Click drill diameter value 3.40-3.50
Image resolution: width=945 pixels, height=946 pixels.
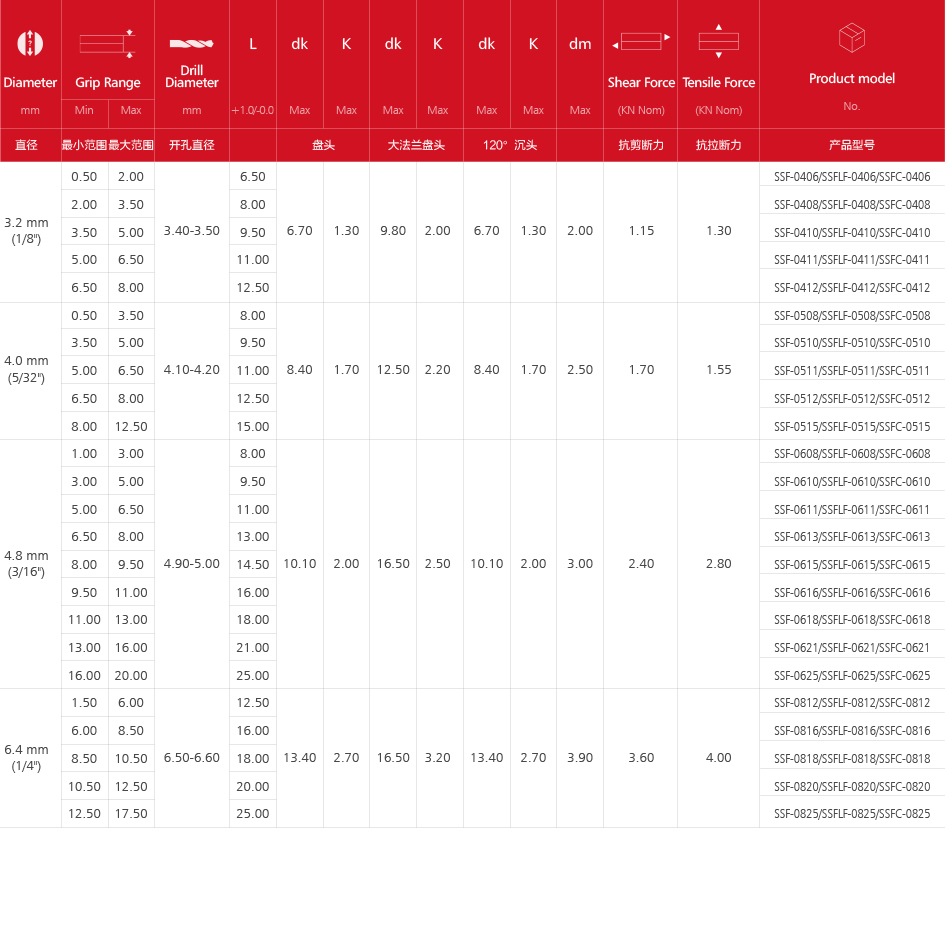click(192, 231)
